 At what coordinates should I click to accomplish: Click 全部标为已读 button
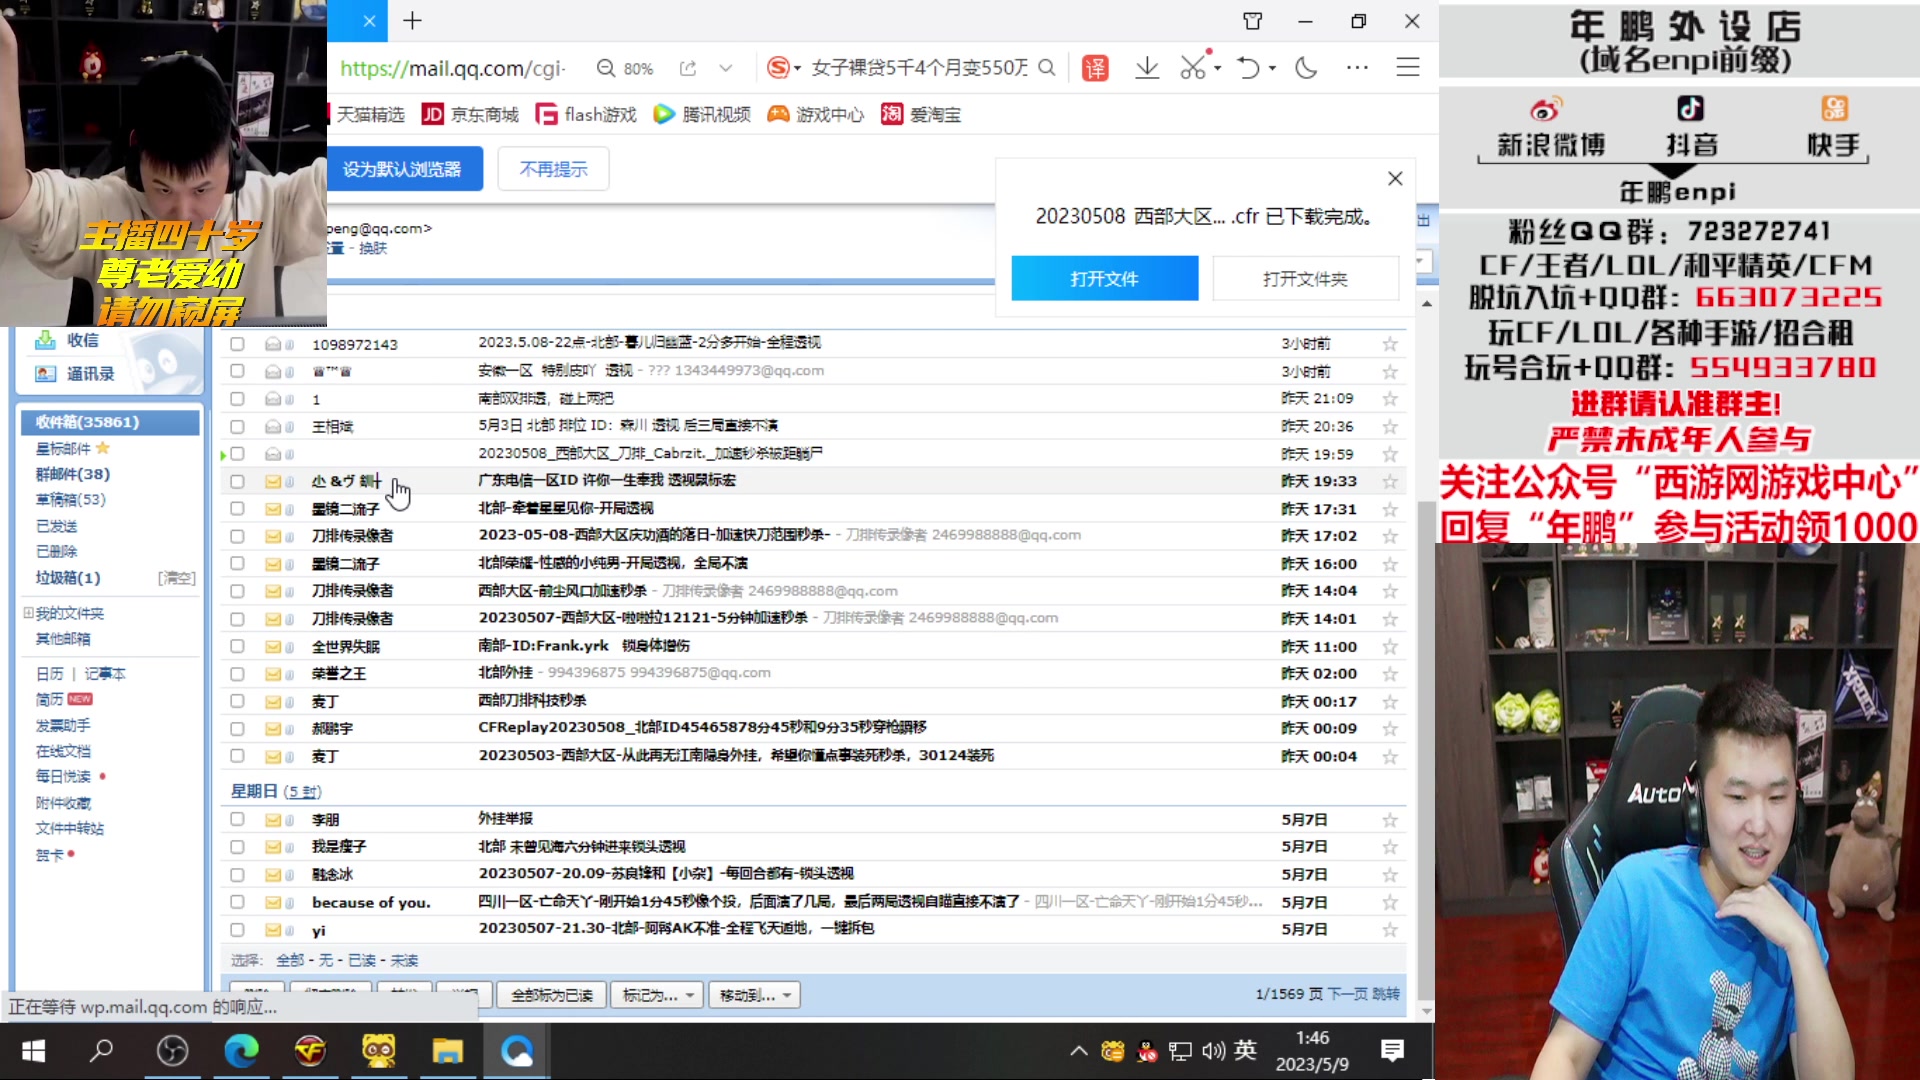pos(552,995)
